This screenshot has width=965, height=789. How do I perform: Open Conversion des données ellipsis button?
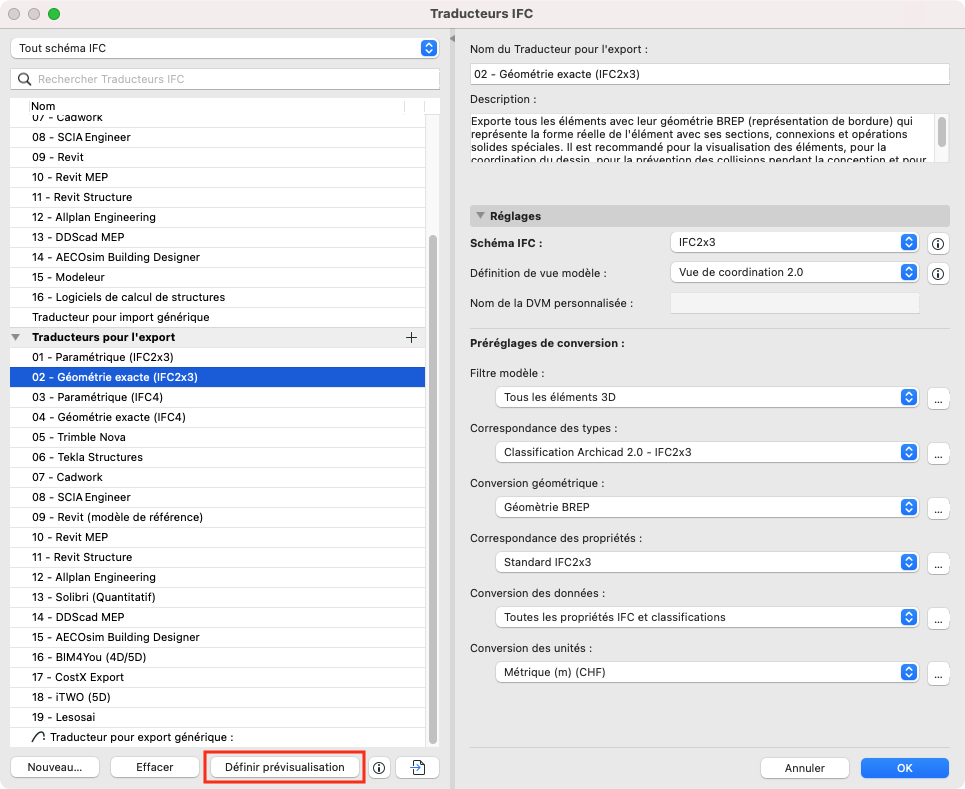937,617
